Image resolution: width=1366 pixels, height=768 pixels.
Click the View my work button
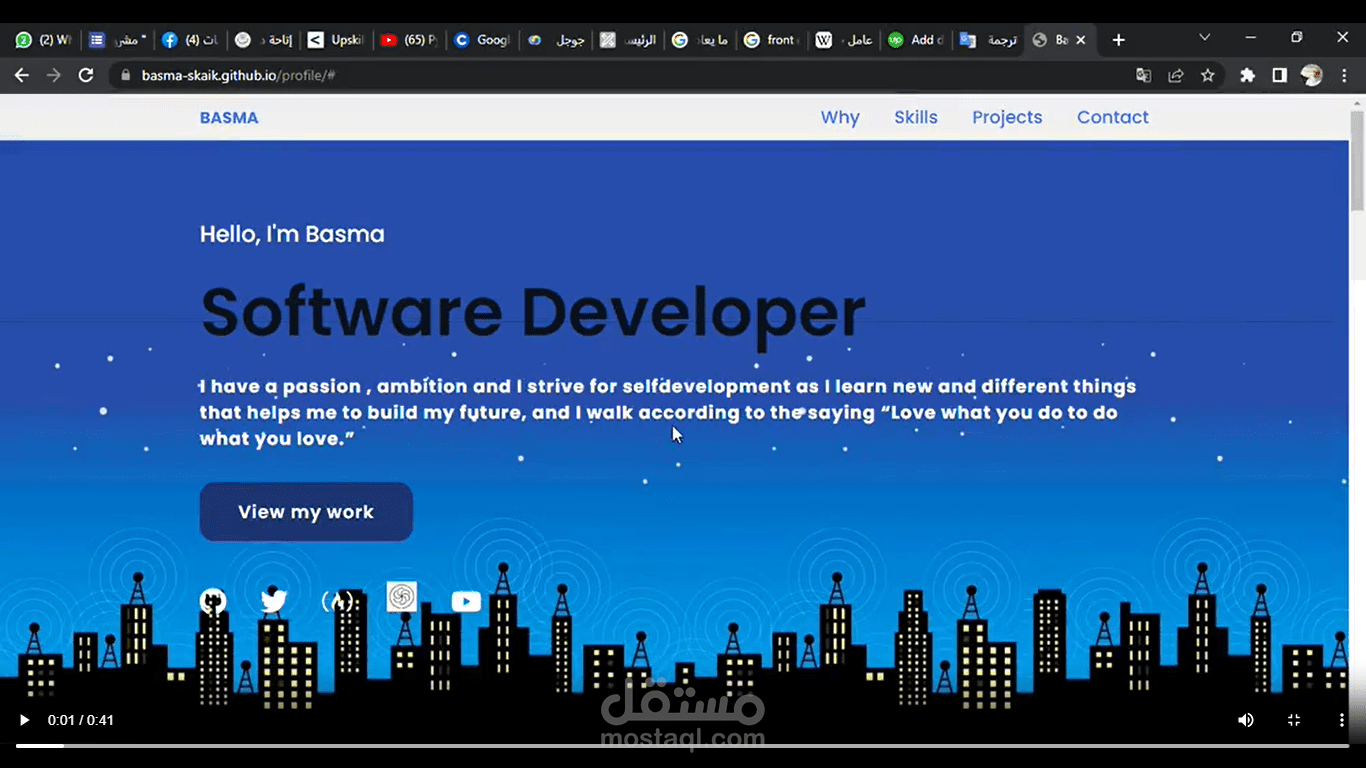(x=306, y=512)
